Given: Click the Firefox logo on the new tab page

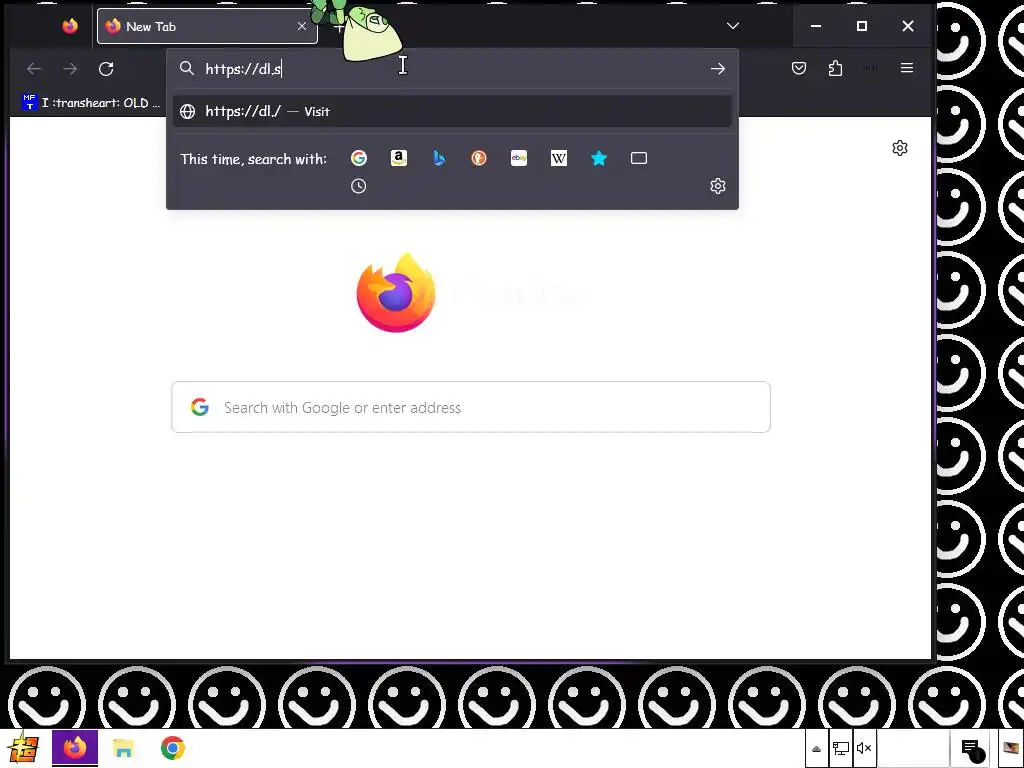Looking at the screenshot, I should click(x=396, y=293).
